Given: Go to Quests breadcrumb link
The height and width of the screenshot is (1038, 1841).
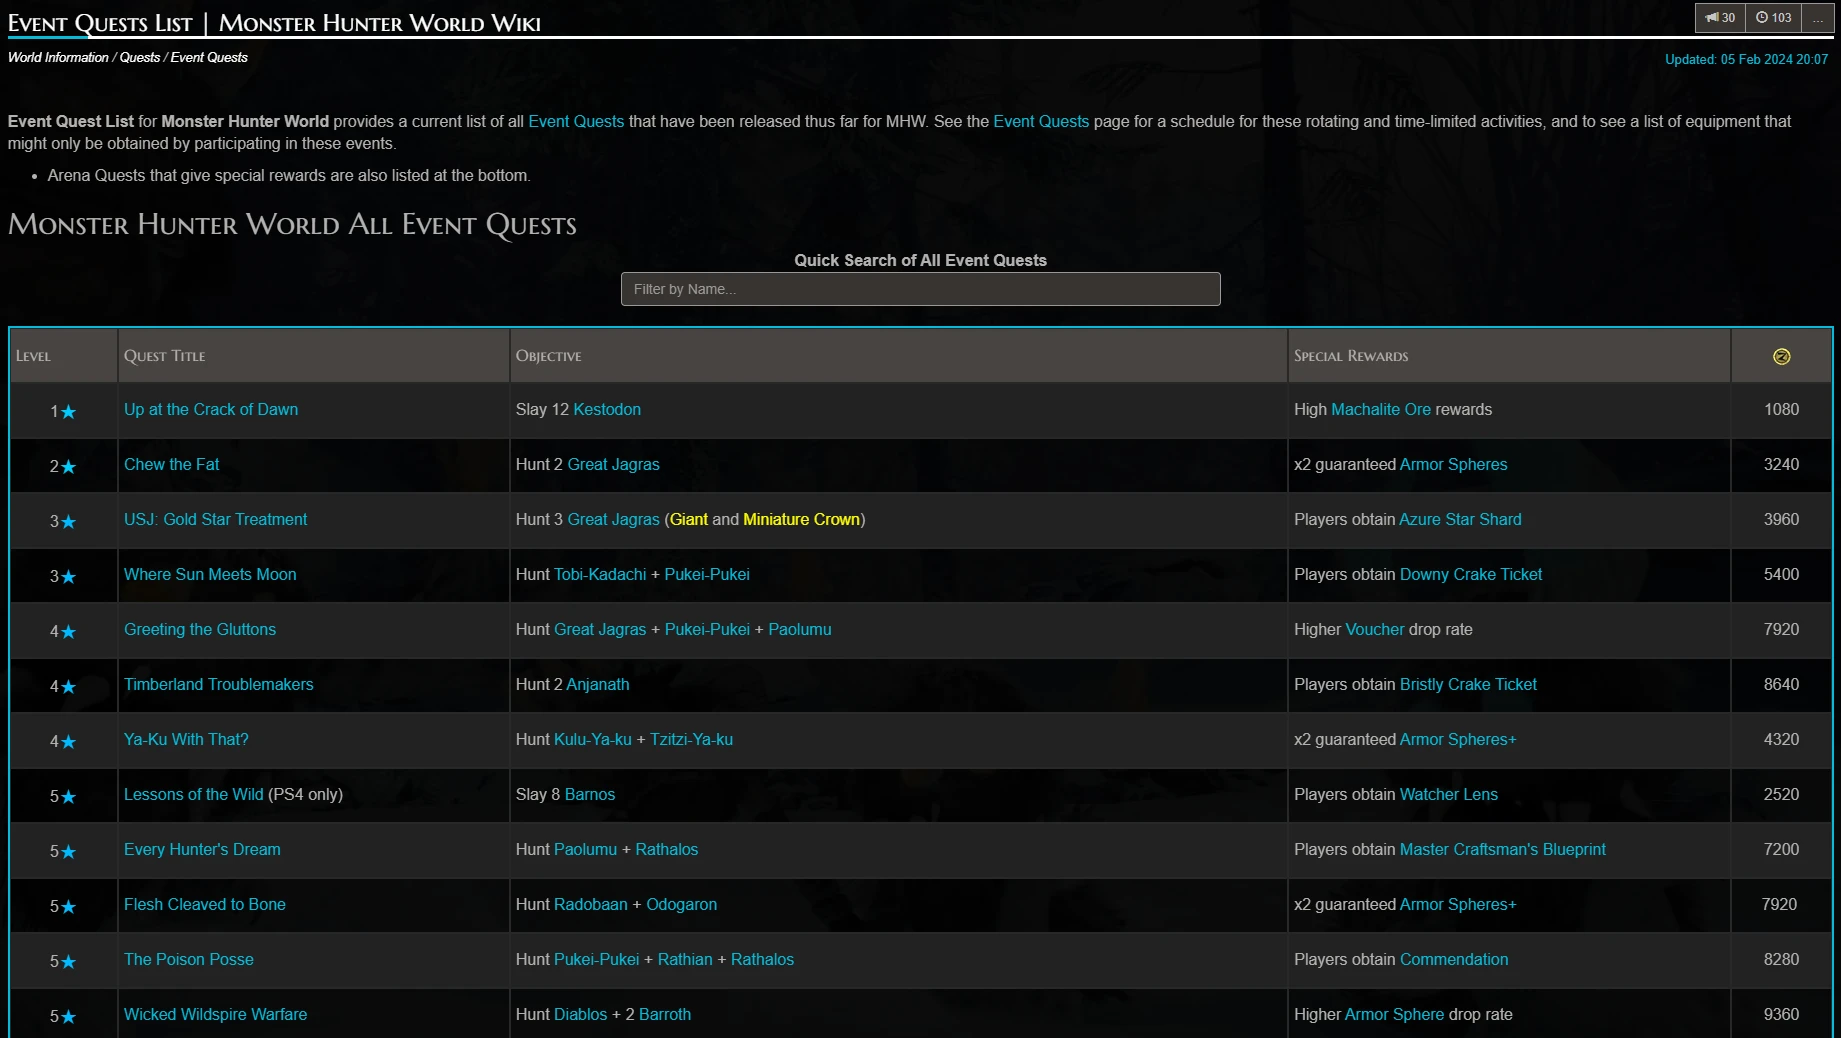Looking at the screenshot, I should 140,57.
